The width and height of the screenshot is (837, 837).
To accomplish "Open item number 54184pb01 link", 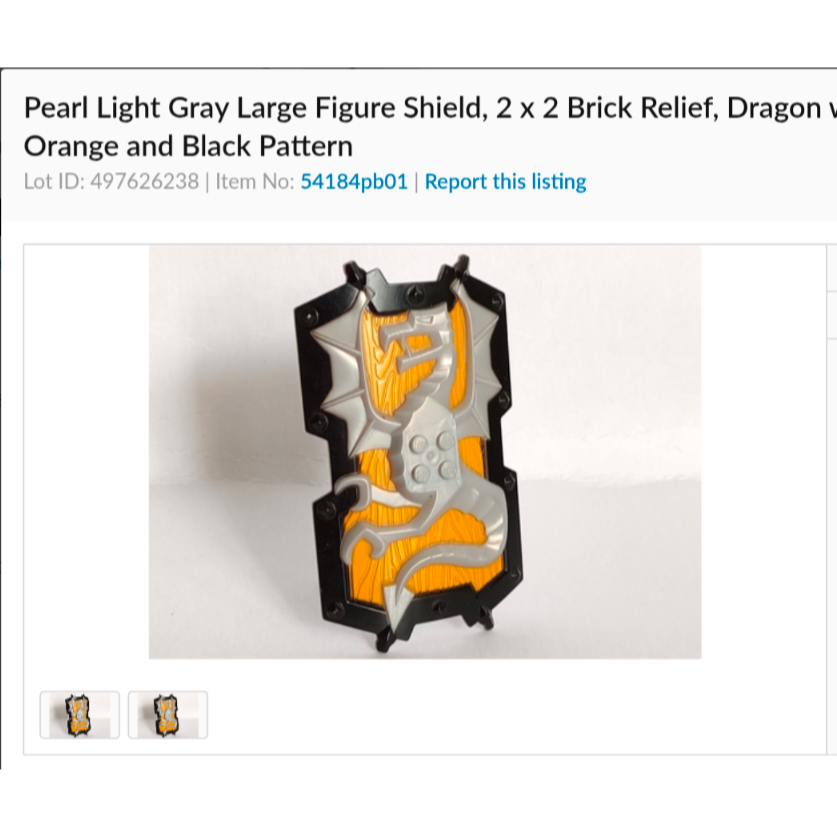I will tap(354, 181).
